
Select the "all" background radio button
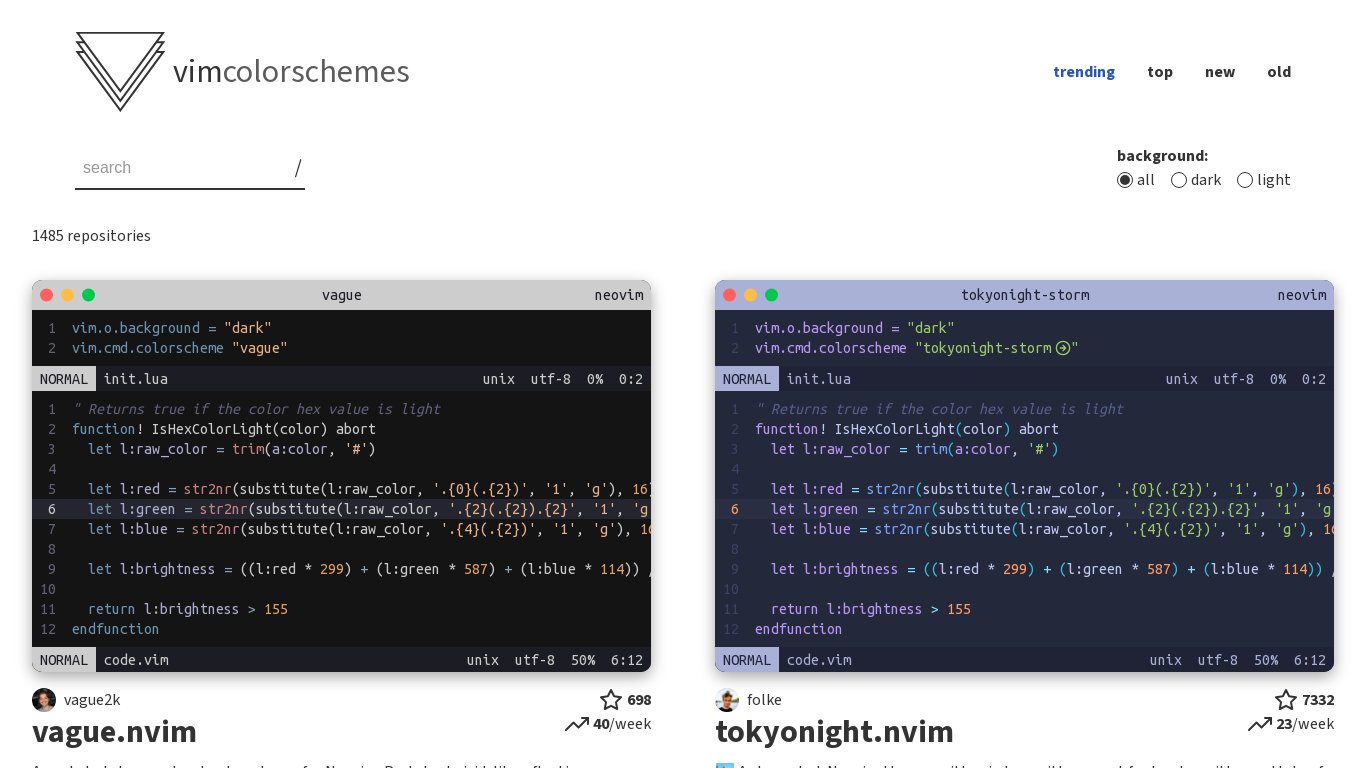pos(1125,180)
